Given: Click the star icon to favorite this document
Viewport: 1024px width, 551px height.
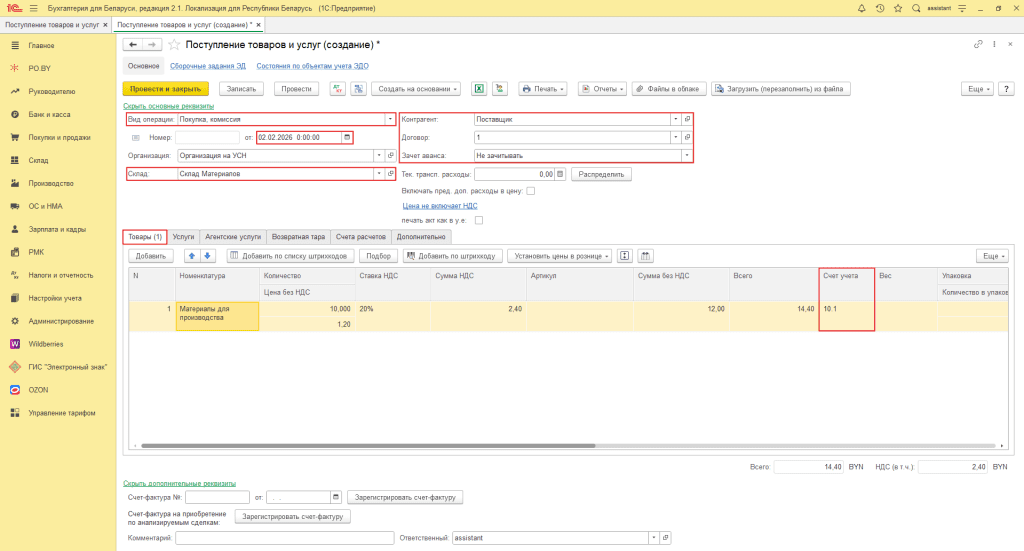Looking at the screenshot, I should click(x=174, y=45).
